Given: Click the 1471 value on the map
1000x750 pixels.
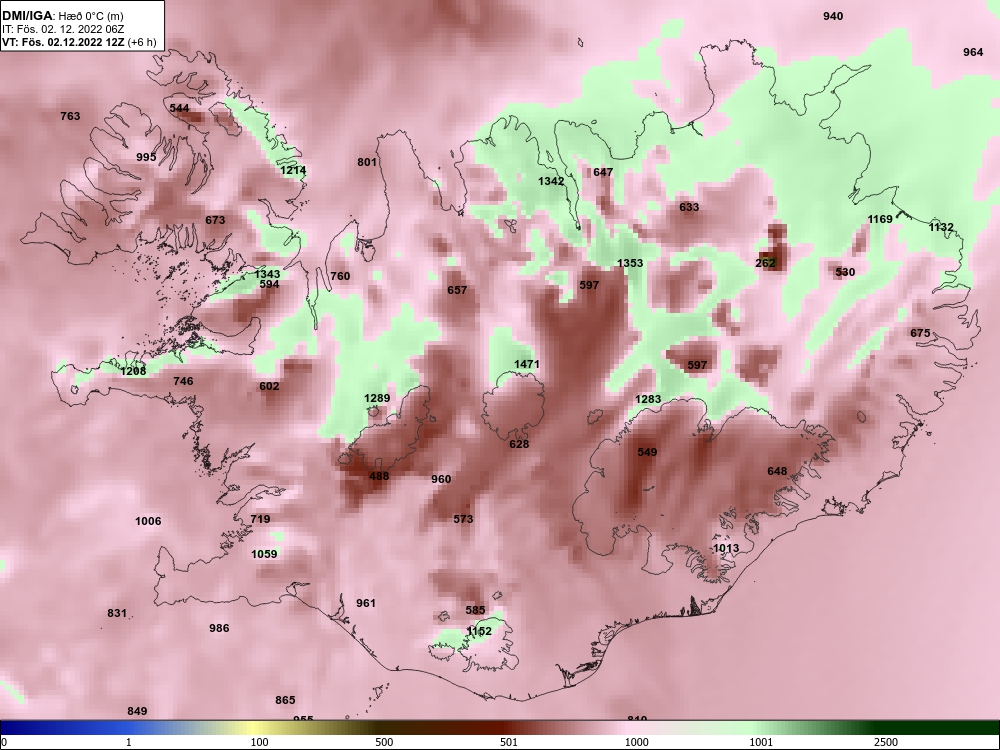Looking at the screenshot, I should click(527, 364).
